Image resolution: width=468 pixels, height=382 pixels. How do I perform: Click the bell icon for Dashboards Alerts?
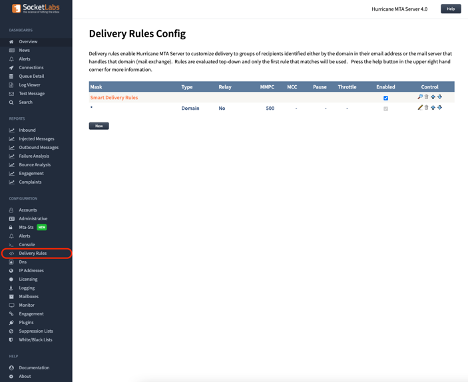click(11, 59)
